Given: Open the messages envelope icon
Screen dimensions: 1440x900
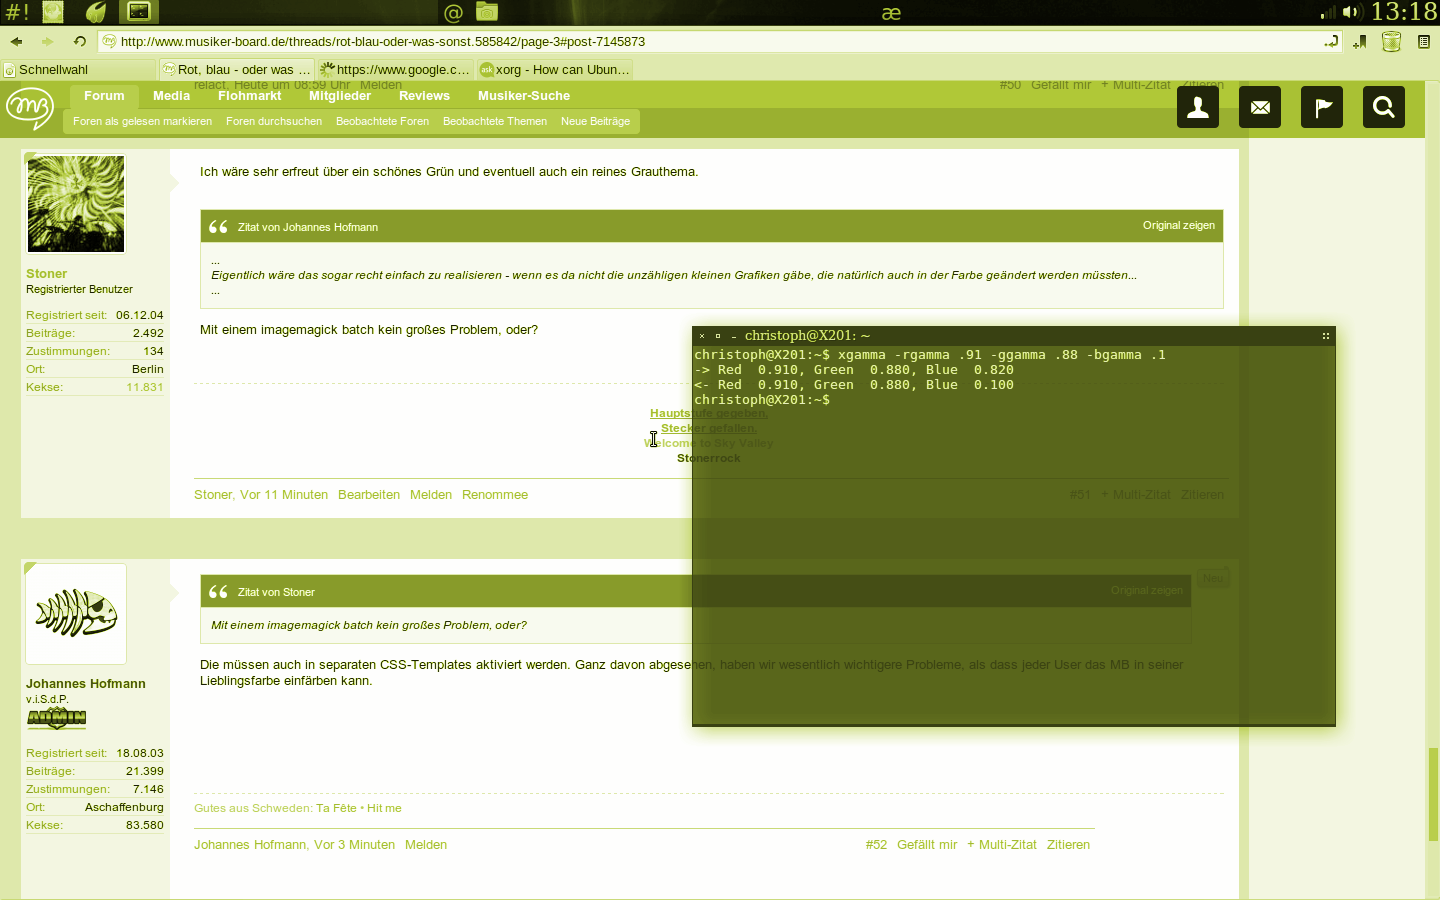Looking at the screenshot, I should click(1260, 107).
